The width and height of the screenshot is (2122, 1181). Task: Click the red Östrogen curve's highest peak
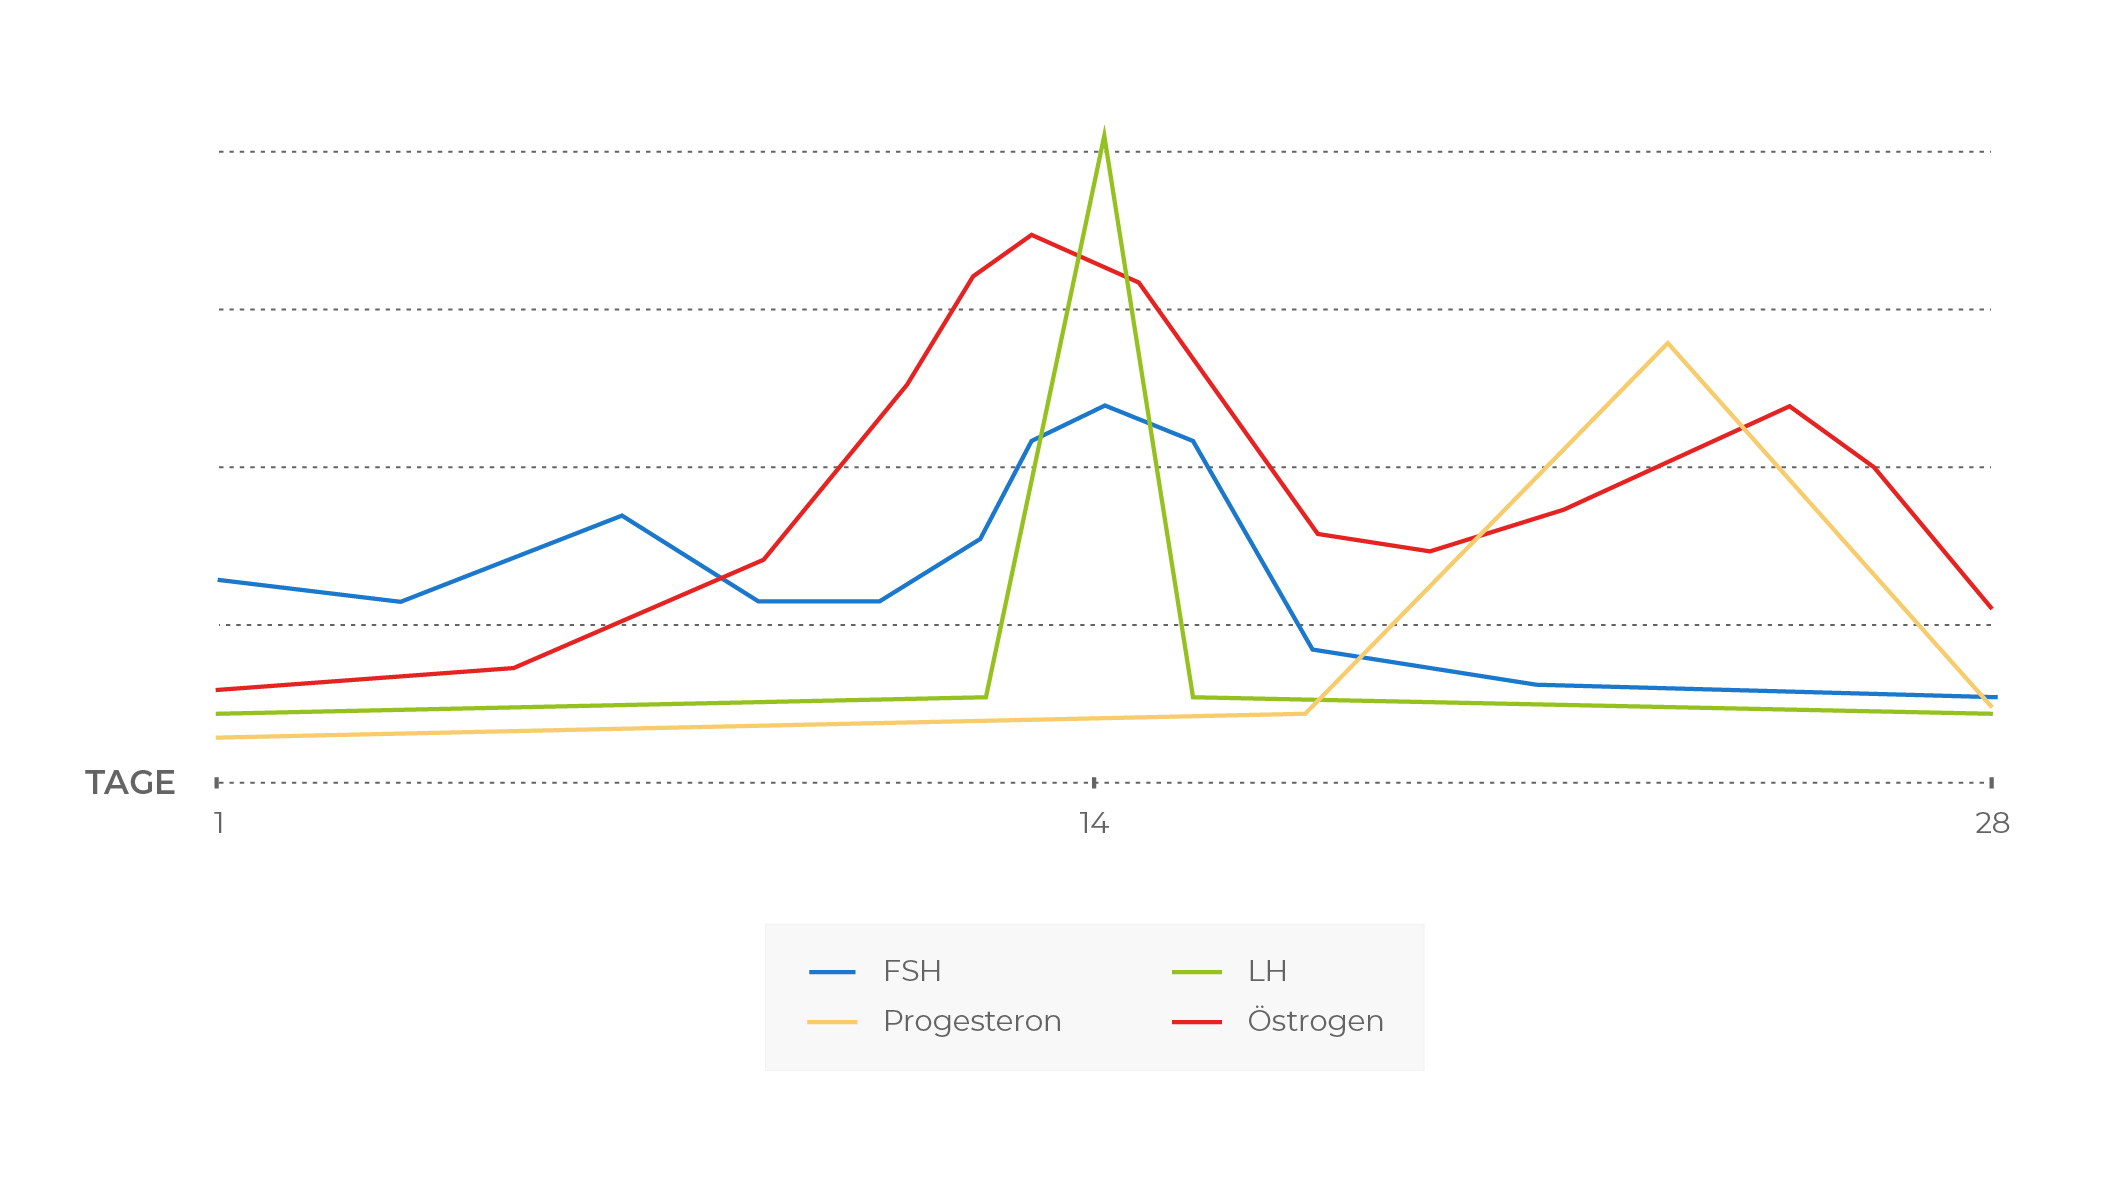point(1031,235)
